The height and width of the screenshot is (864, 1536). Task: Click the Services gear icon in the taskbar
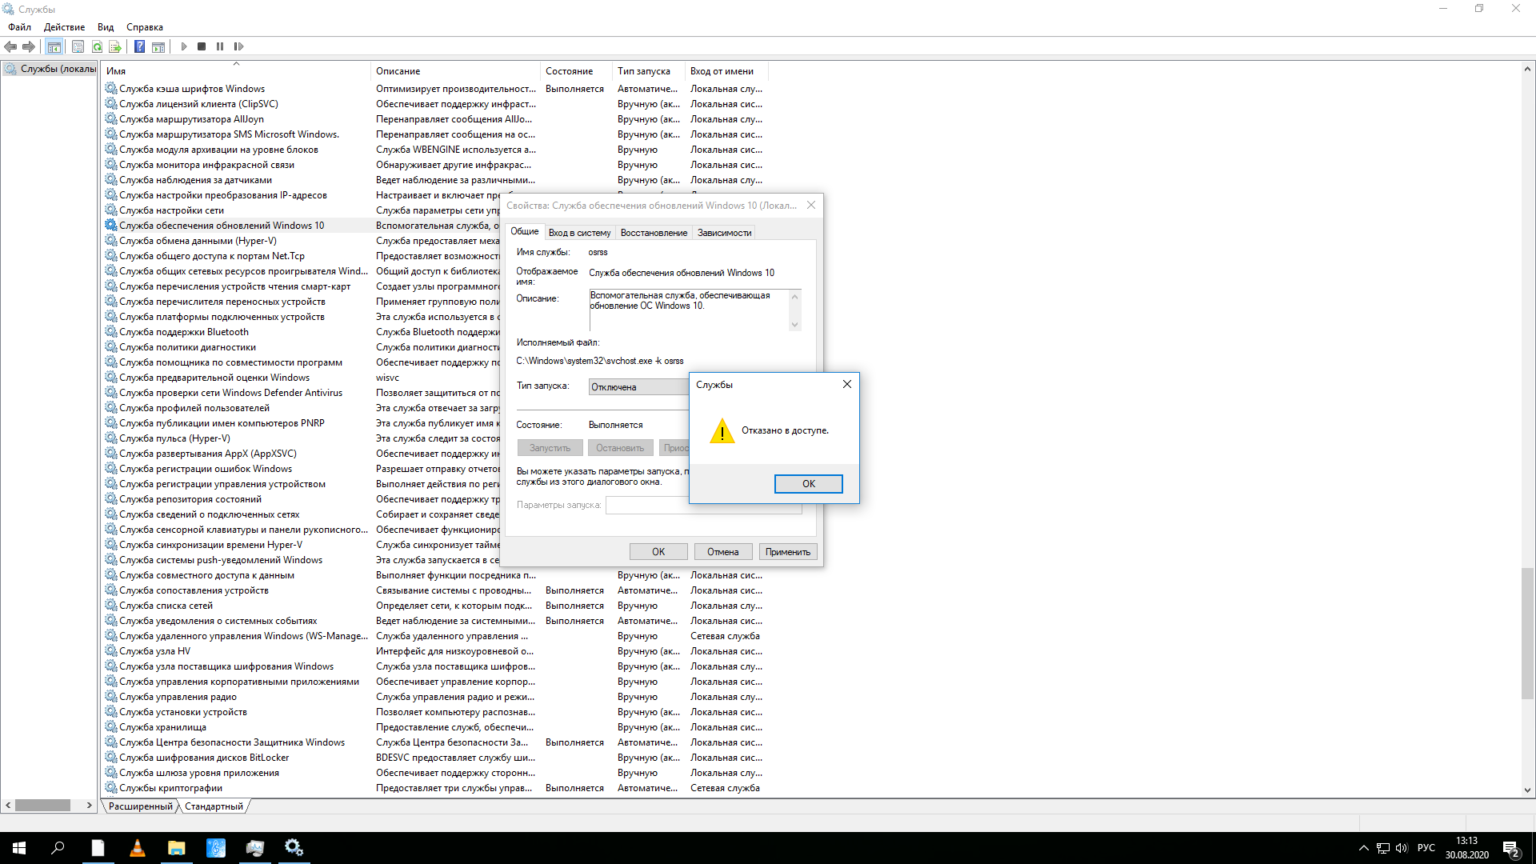pyautogui.click(x=294, y=848)
